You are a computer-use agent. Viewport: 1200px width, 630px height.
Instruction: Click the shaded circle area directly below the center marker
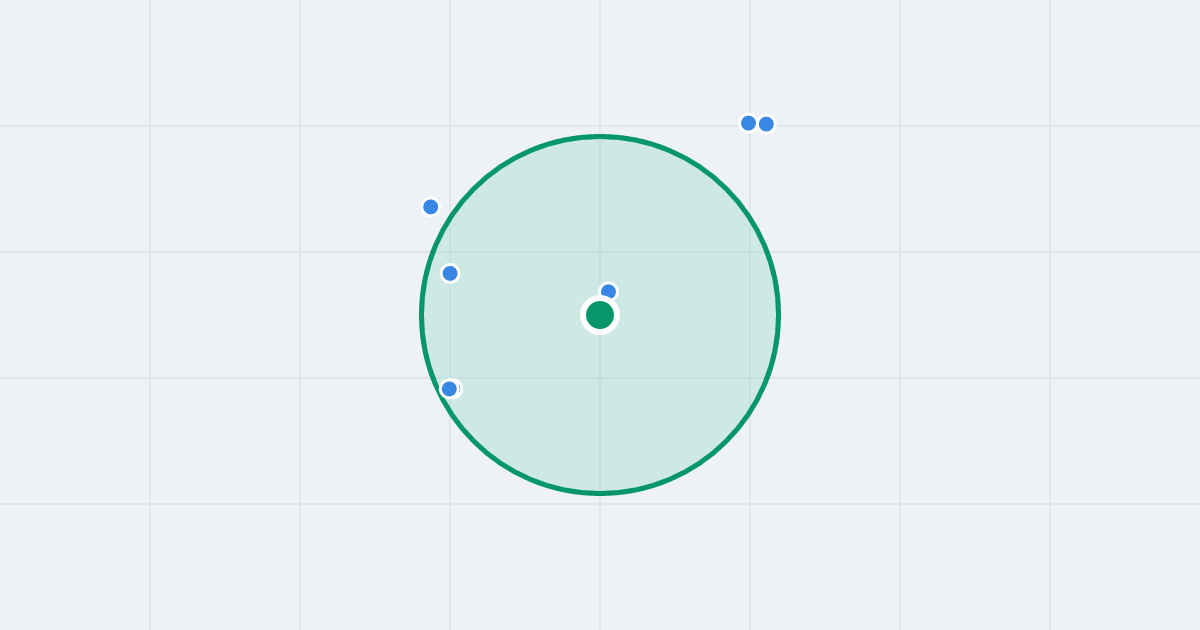[x=600, y=410]
